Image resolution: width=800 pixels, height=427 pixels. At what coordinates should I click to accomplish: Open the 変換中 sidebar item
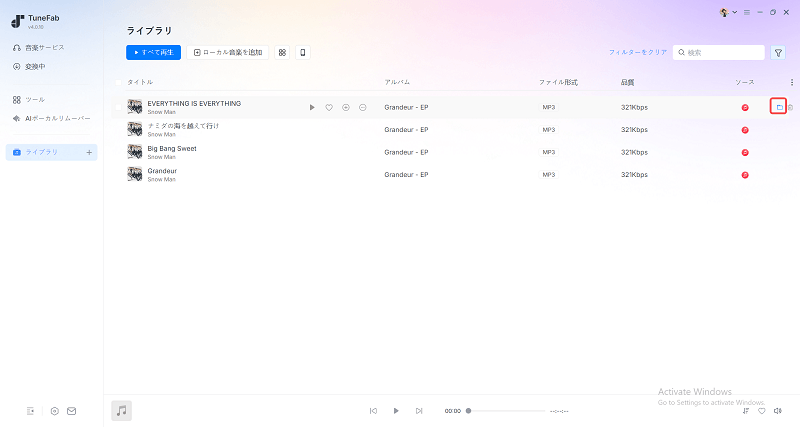pos(30,67)
